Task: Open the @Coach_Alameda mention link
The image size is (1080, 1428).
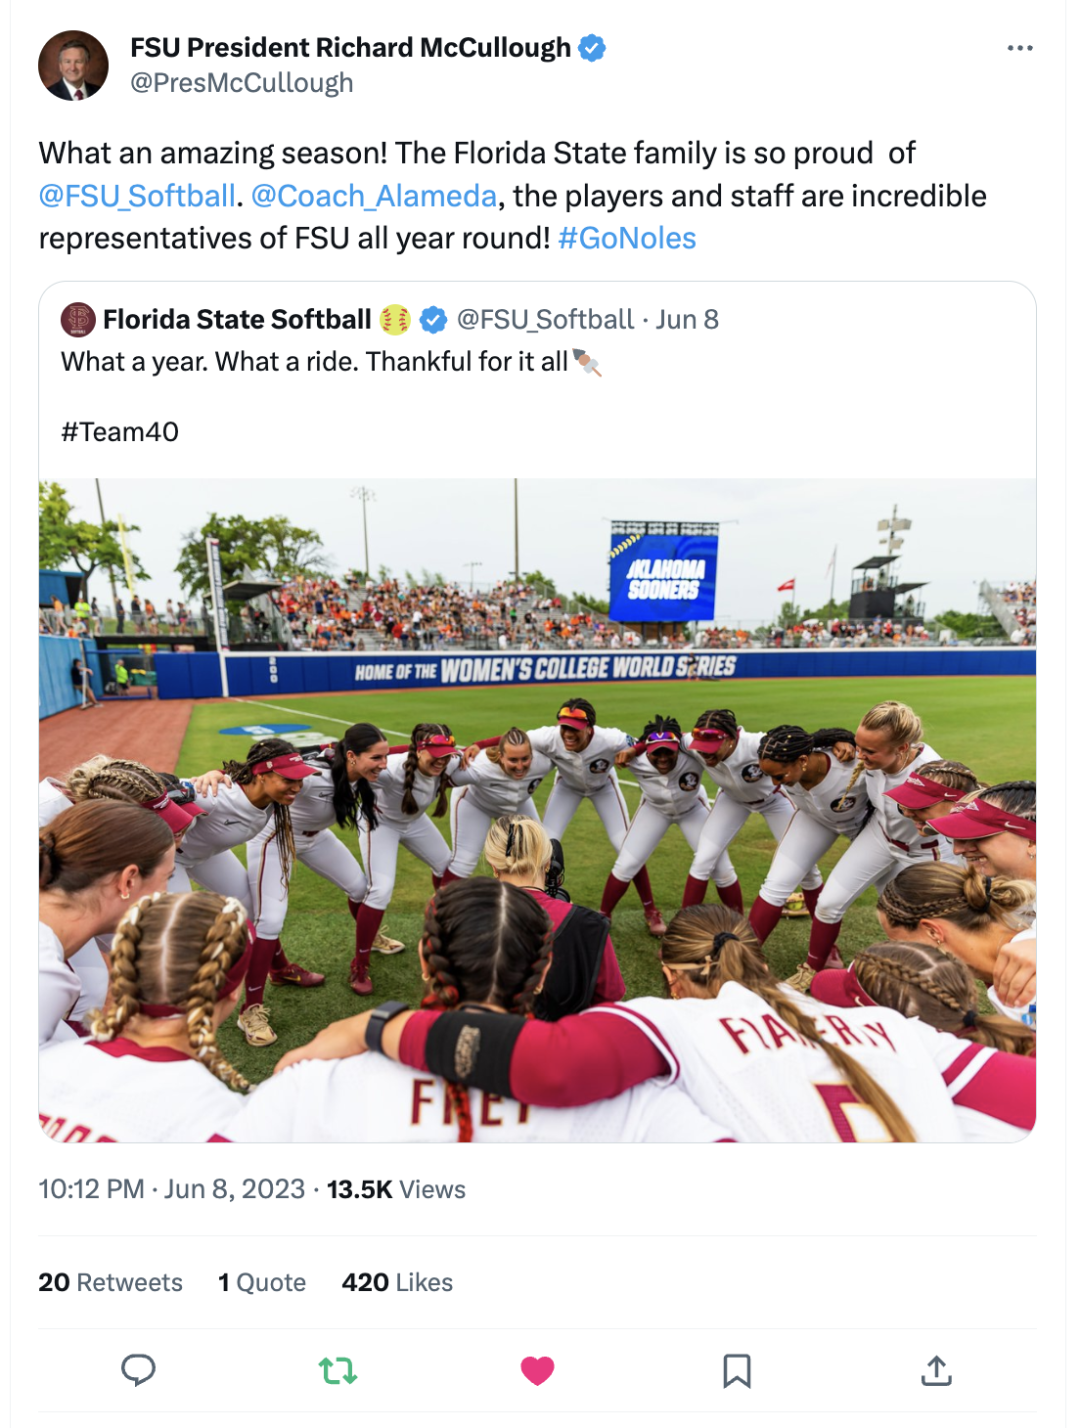Action: point(374,196)
